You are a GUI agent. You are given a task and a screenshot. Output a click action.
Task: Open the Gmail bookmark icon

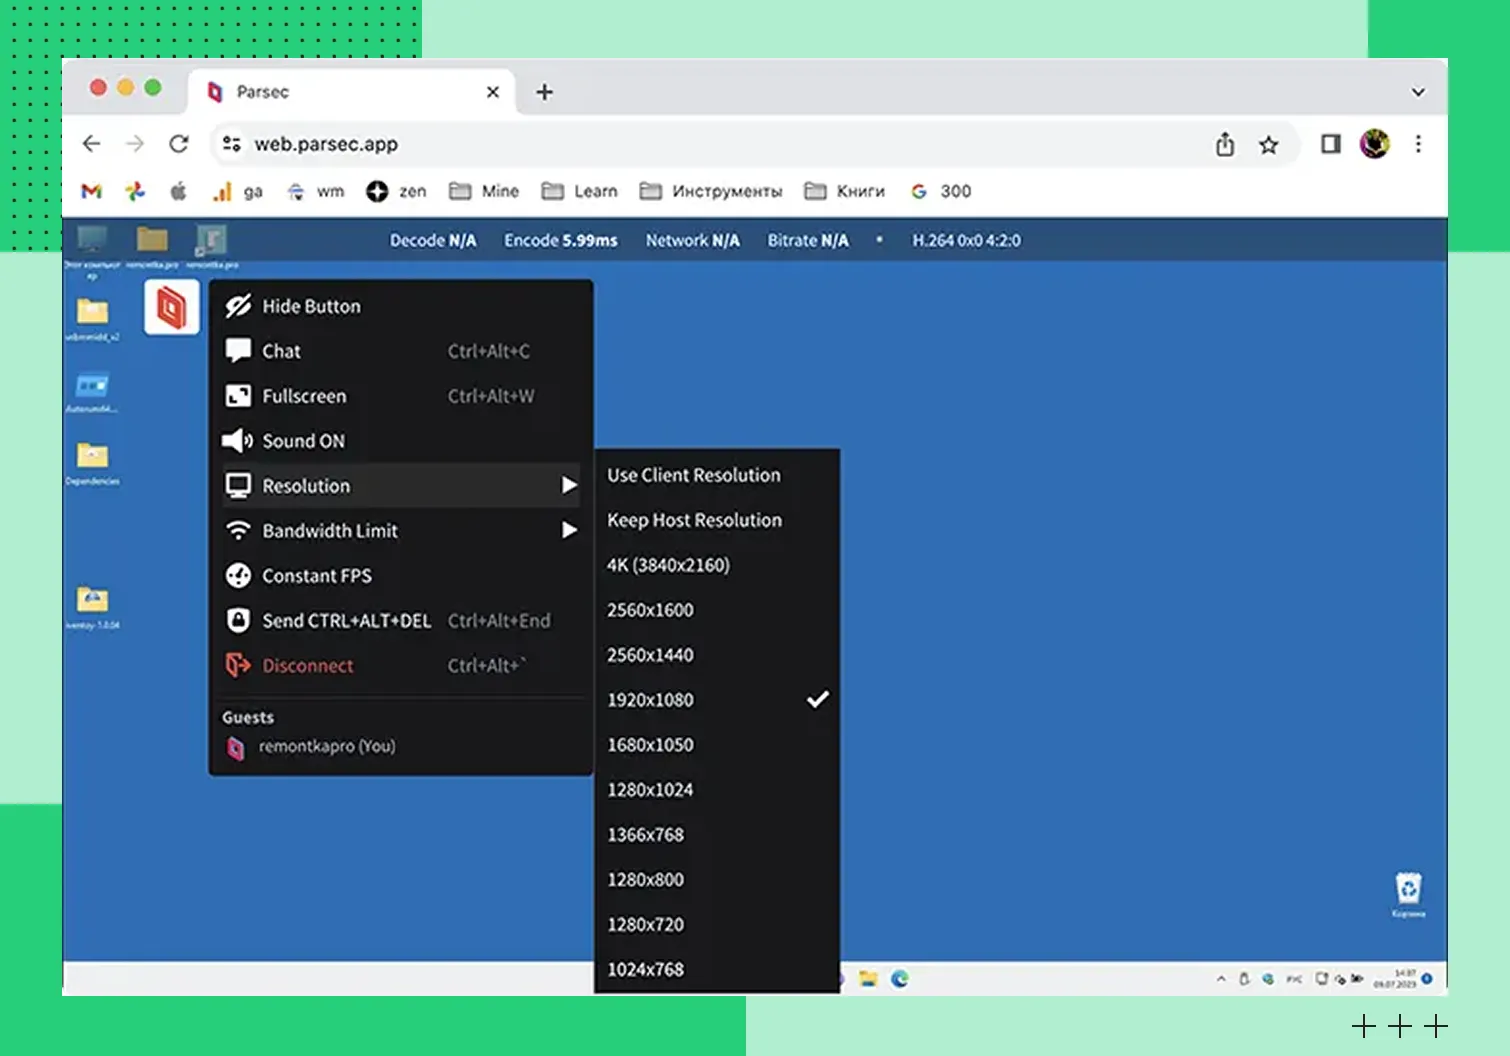pos(92,191)
